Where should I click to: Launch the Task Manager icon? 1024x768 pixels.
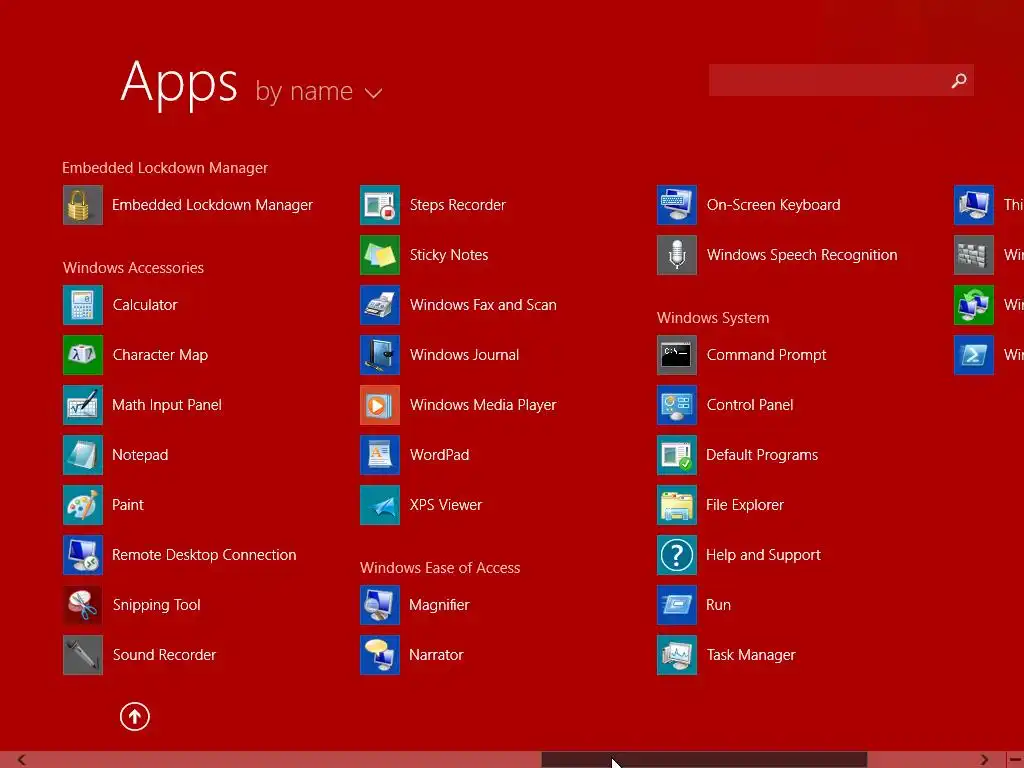(x=677, y=655)
